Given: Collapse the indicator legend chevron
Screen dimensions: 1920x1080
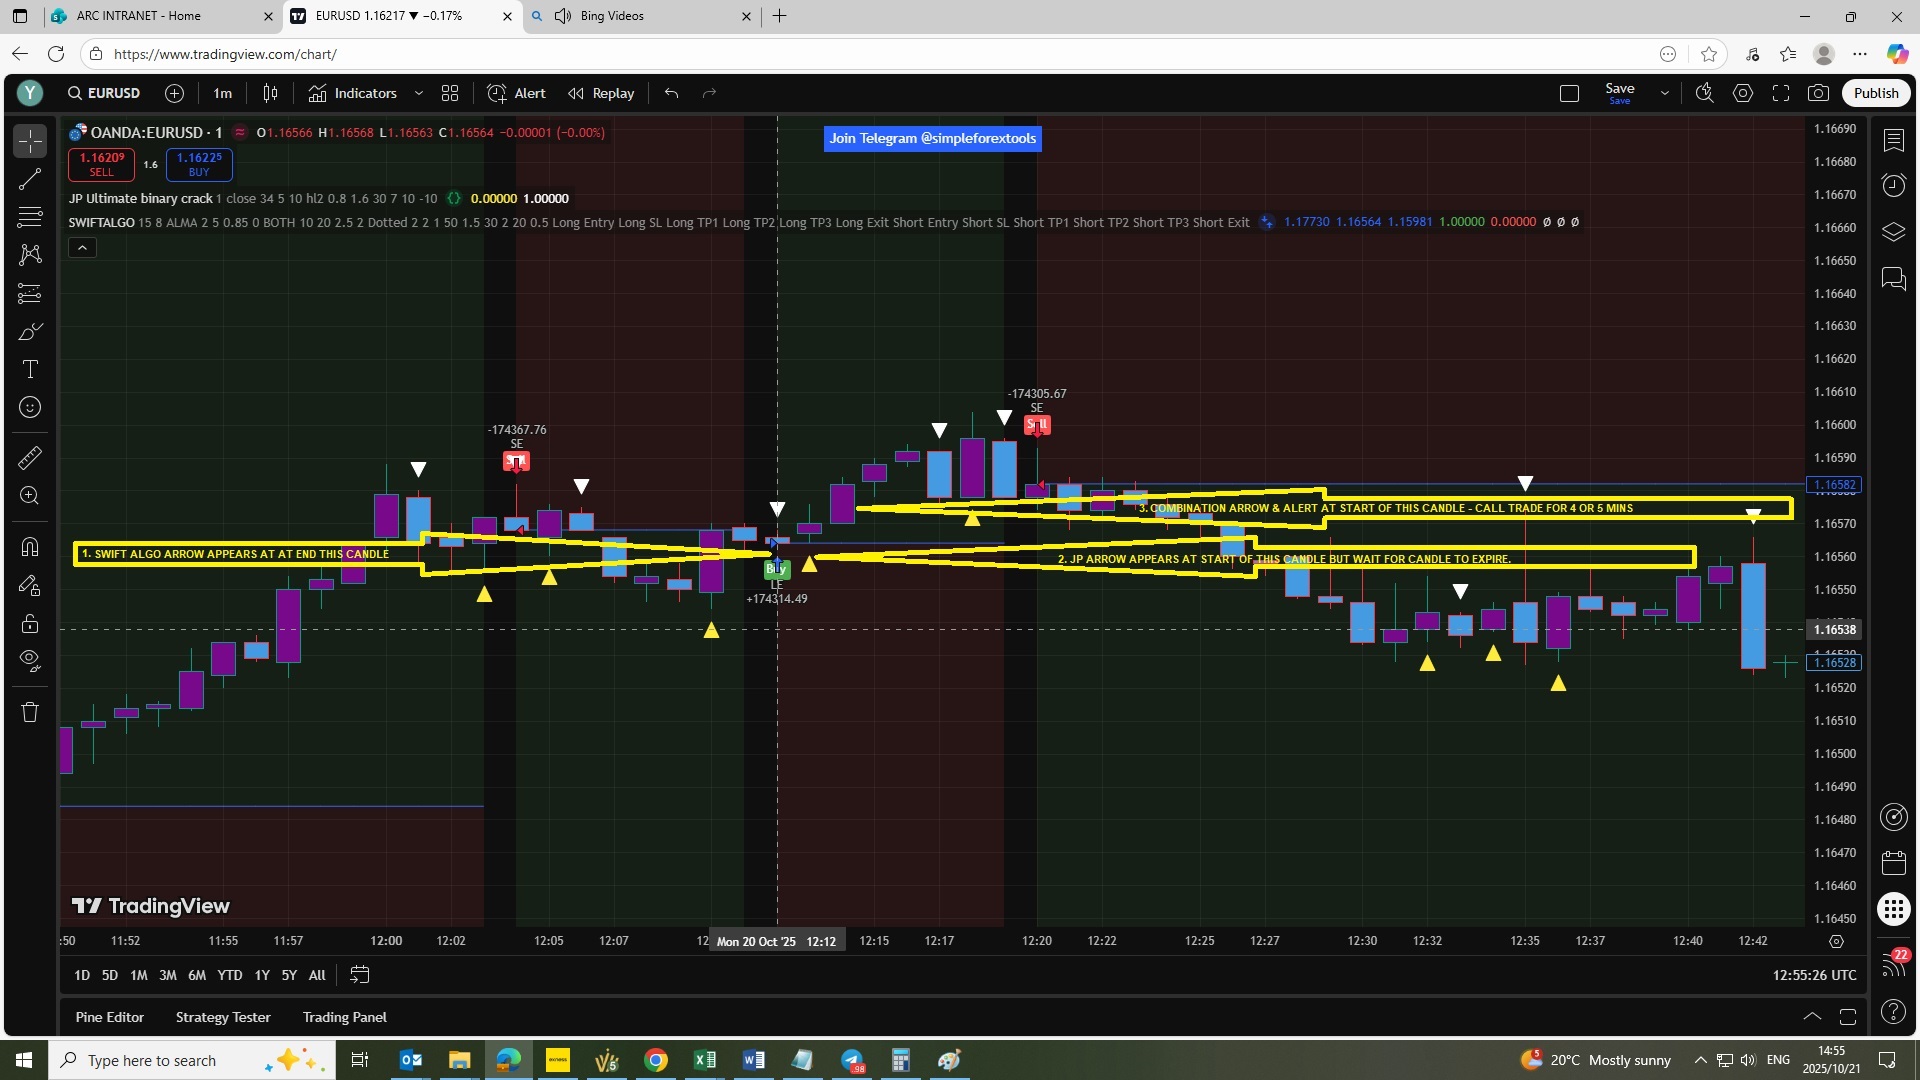Looking at the screenshot, I should [x=82, y=247].
